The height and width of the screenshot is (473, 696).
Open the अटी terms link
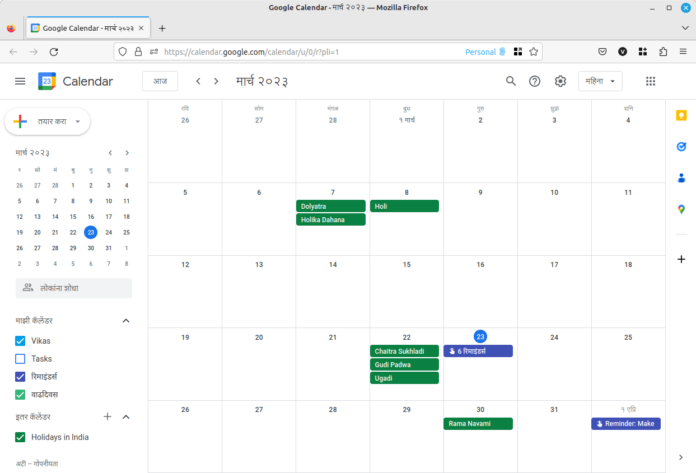pyautogui.click(x=20, y=463)
